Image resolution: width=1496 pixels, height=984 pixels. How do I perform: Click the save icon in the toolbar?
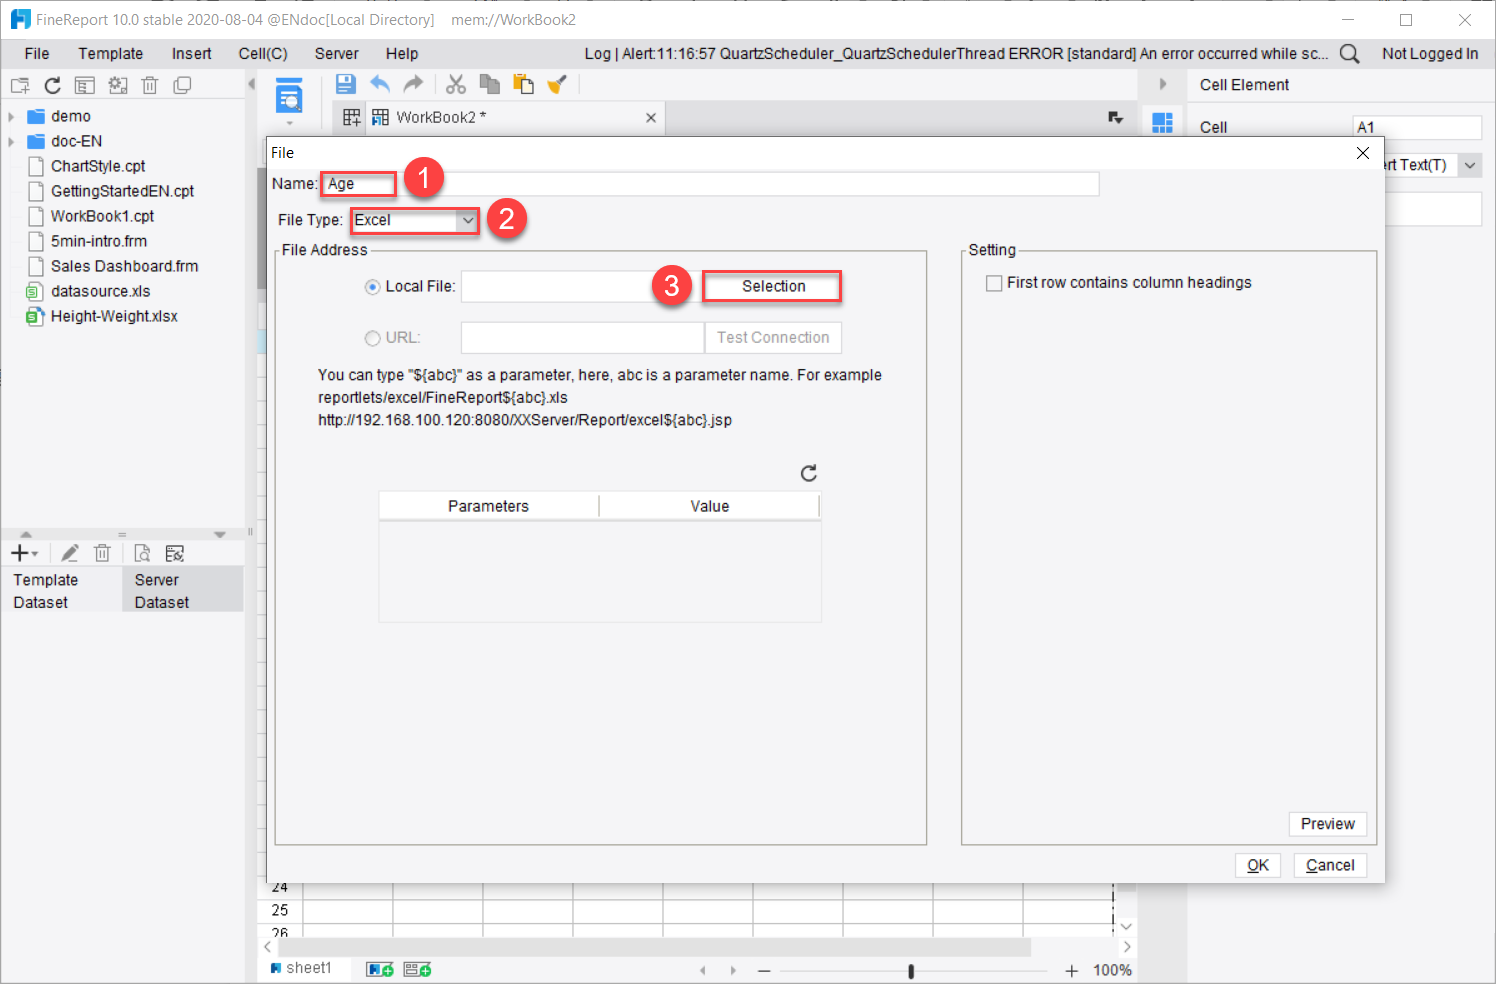click(345, 84)
